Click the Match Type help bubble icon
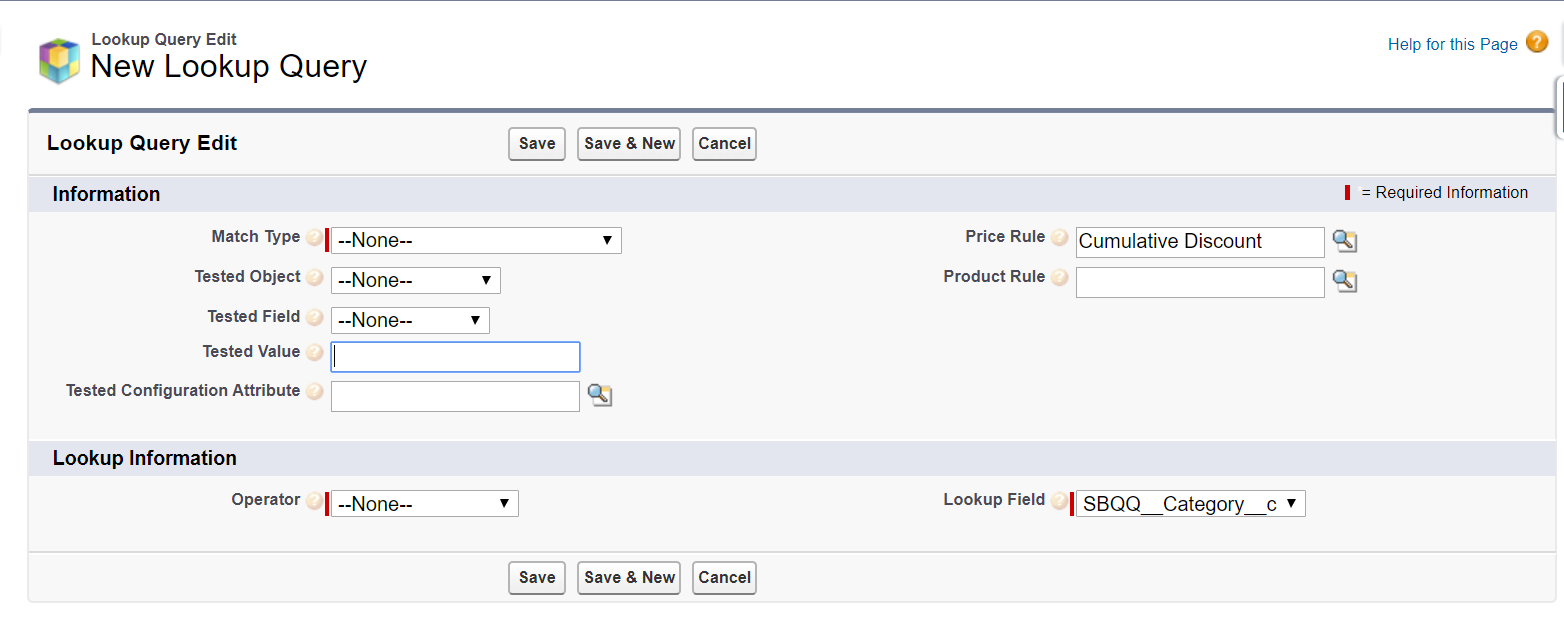Screen dimensions: 1564x643 tap(315, 238)
